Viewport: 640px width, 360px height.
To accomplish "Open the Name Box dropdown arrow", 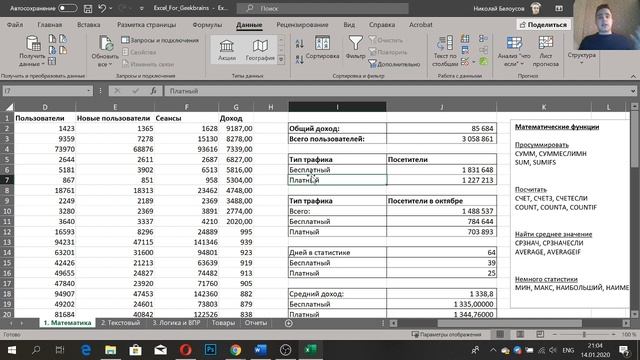I will click(x=89, y=91).
